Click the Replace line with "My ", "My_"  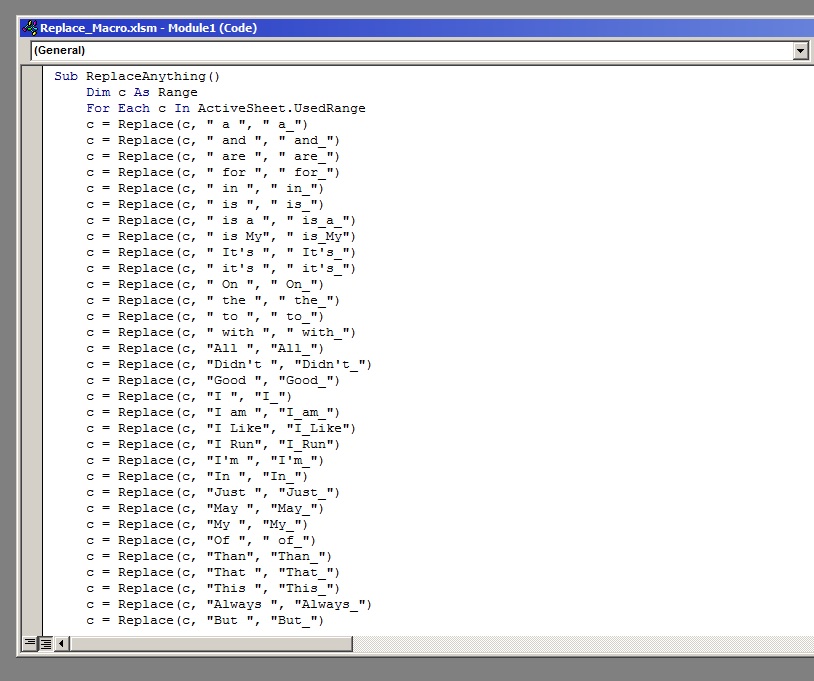click(197, 525)
